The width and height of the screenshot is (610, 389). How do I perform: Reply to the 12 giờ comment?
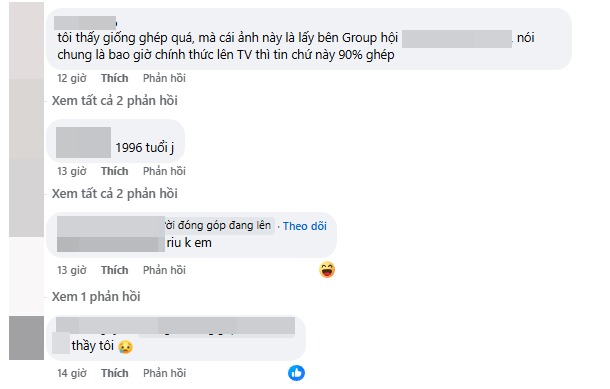[164, 78]
